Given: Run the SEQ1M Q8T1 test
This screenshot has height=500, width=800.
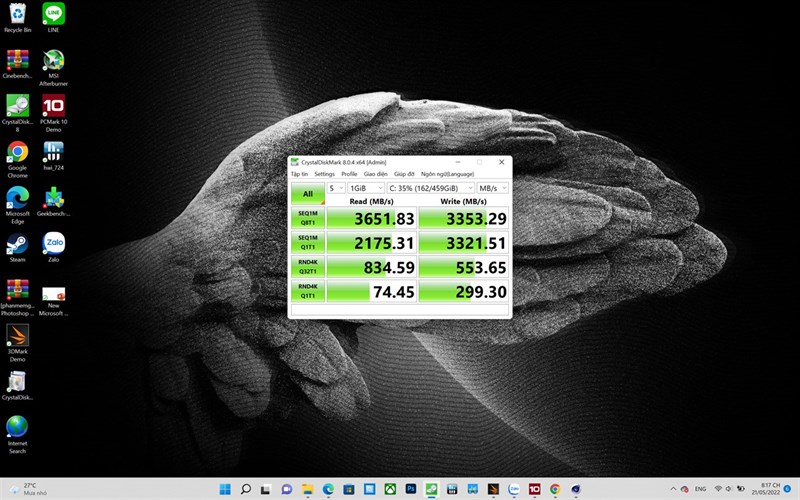Looking at the screenshot, I should click(308, 218).
